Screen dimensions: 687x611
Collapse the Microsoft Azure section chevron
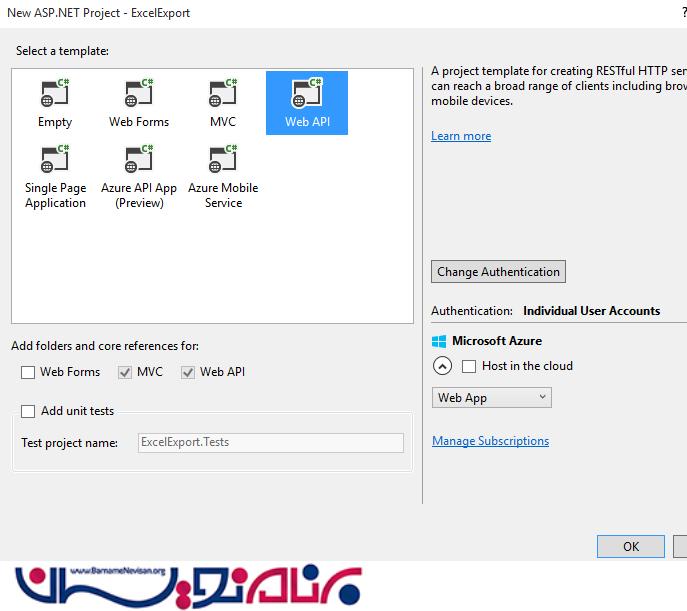(442, 366)
